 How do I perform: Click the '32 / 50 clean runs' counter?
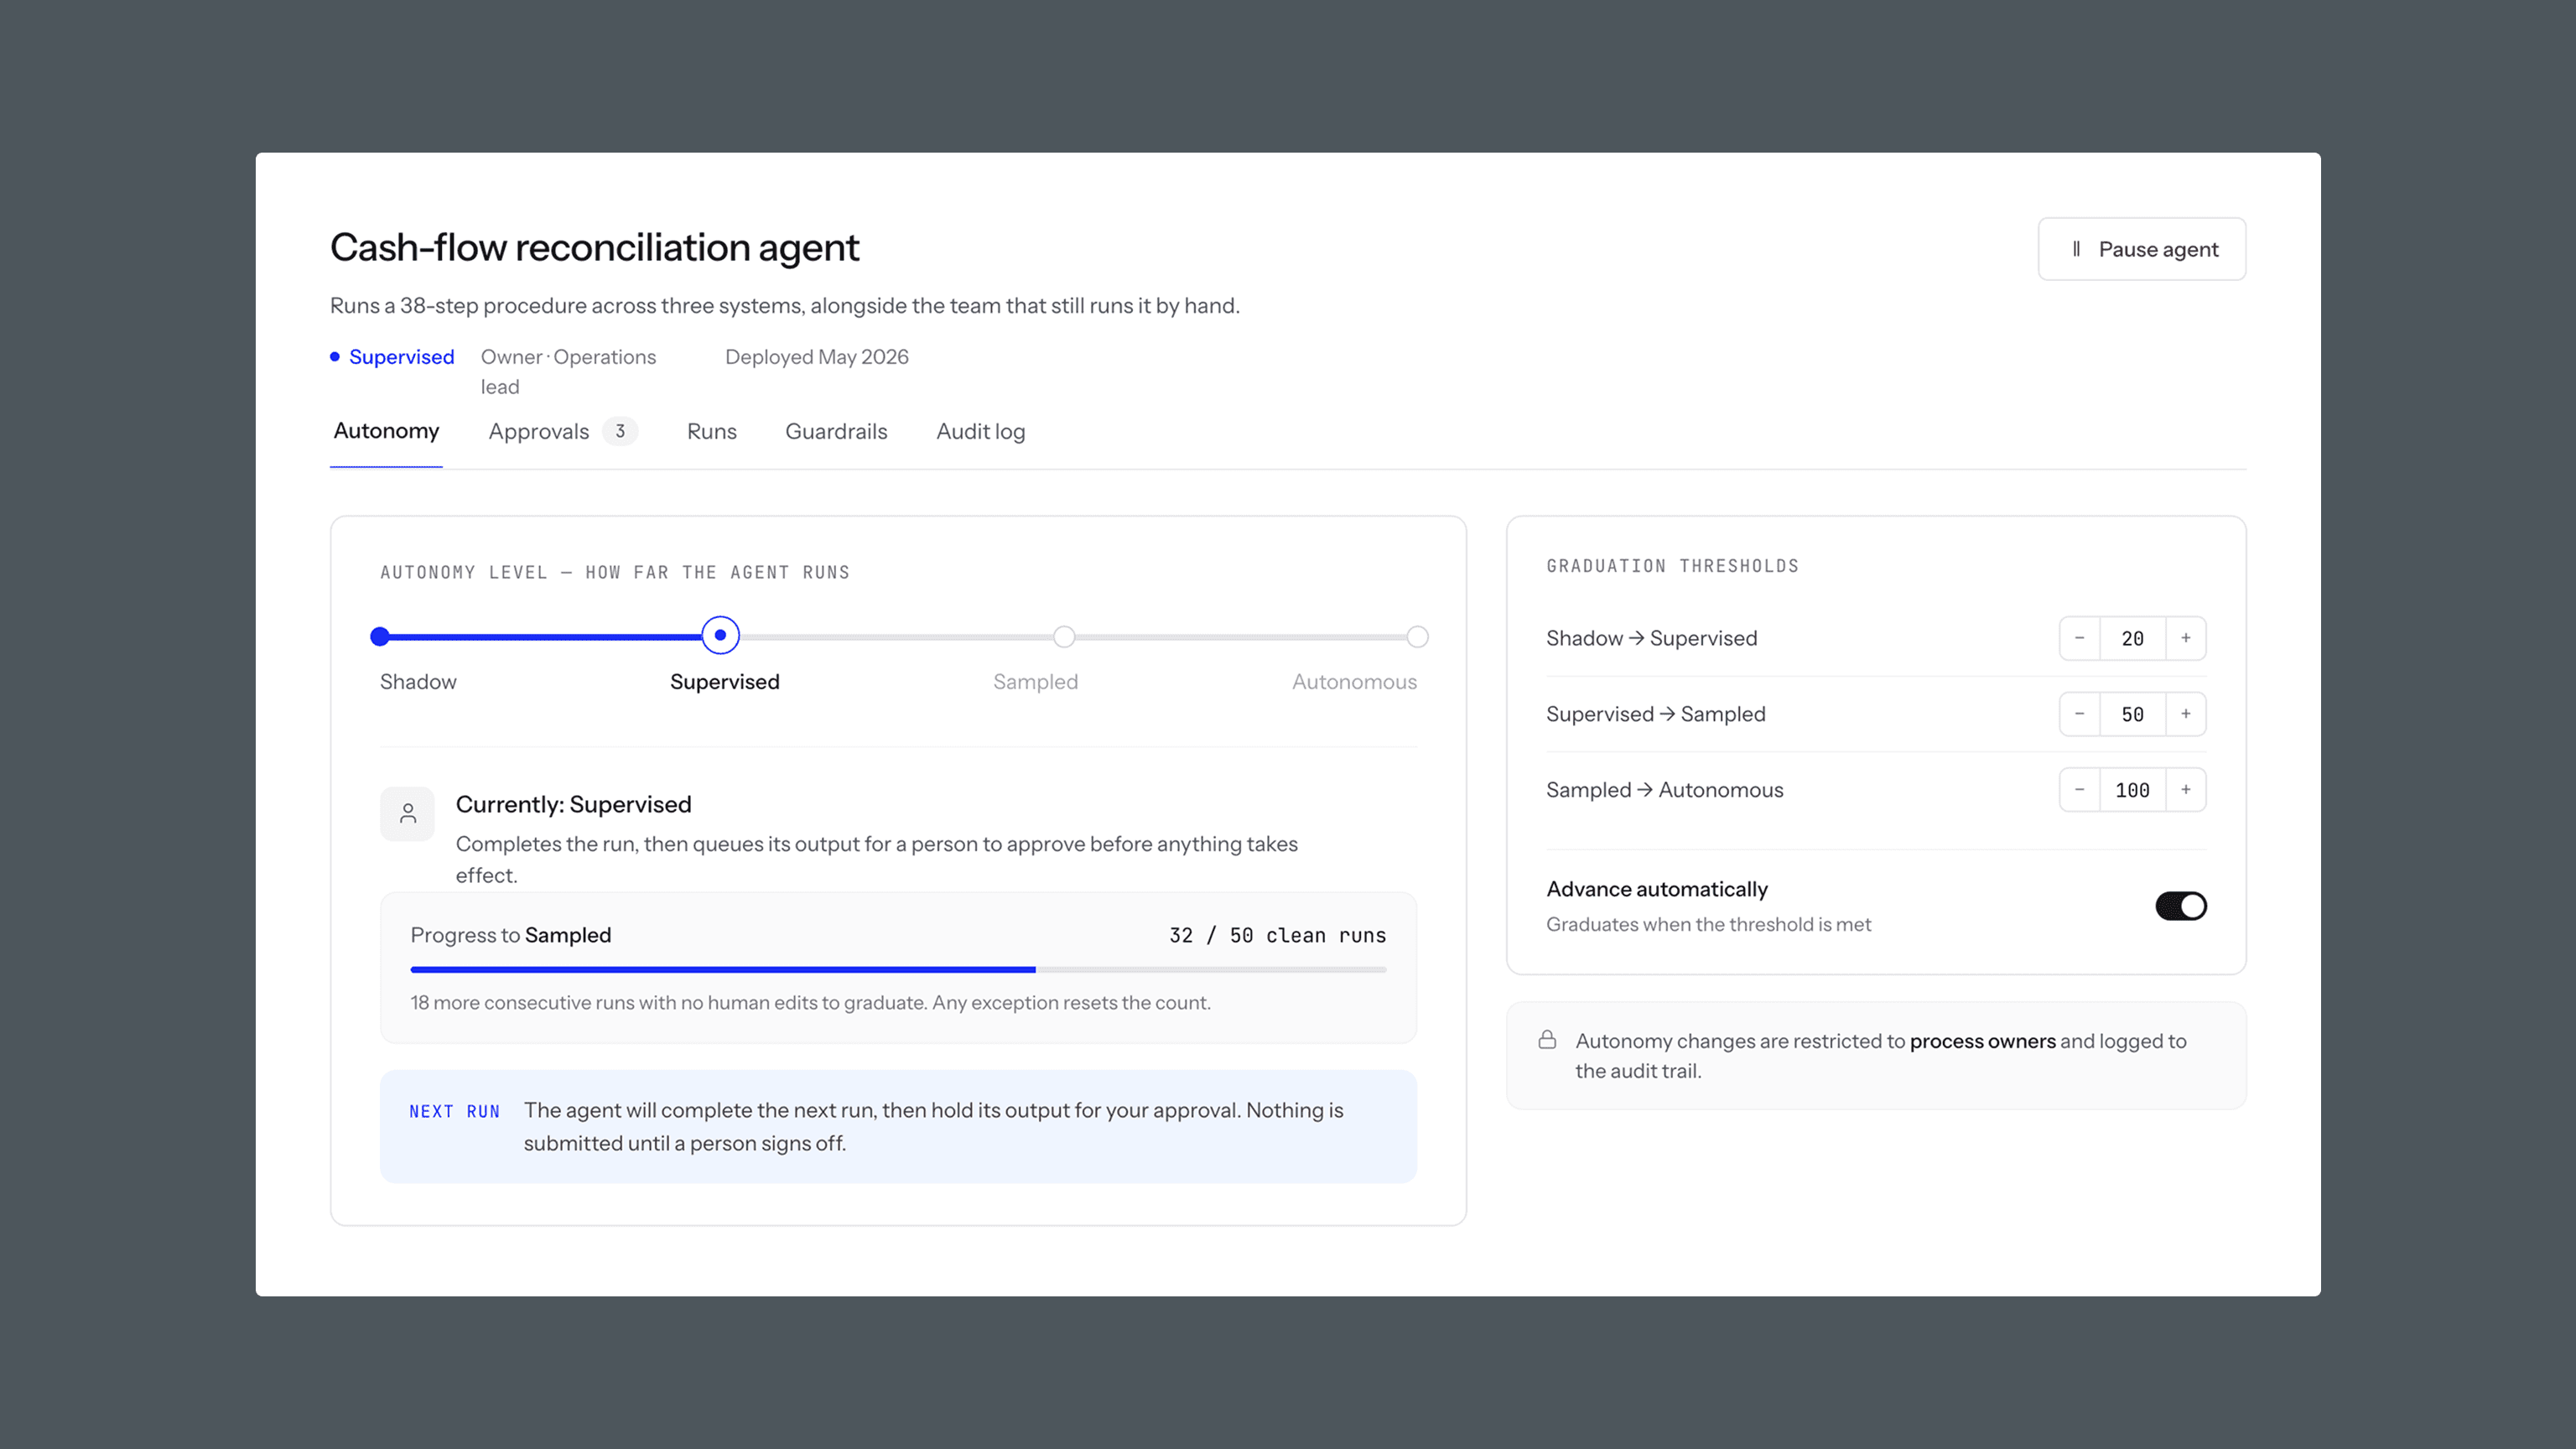1277,935
